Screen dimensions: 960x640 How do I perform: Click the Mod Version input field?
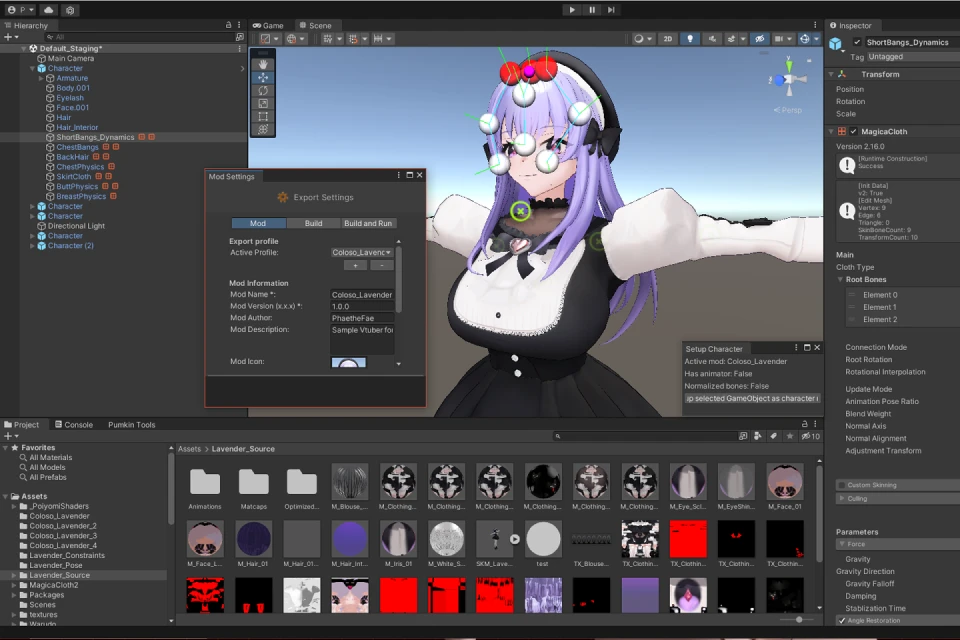[362, 306]
